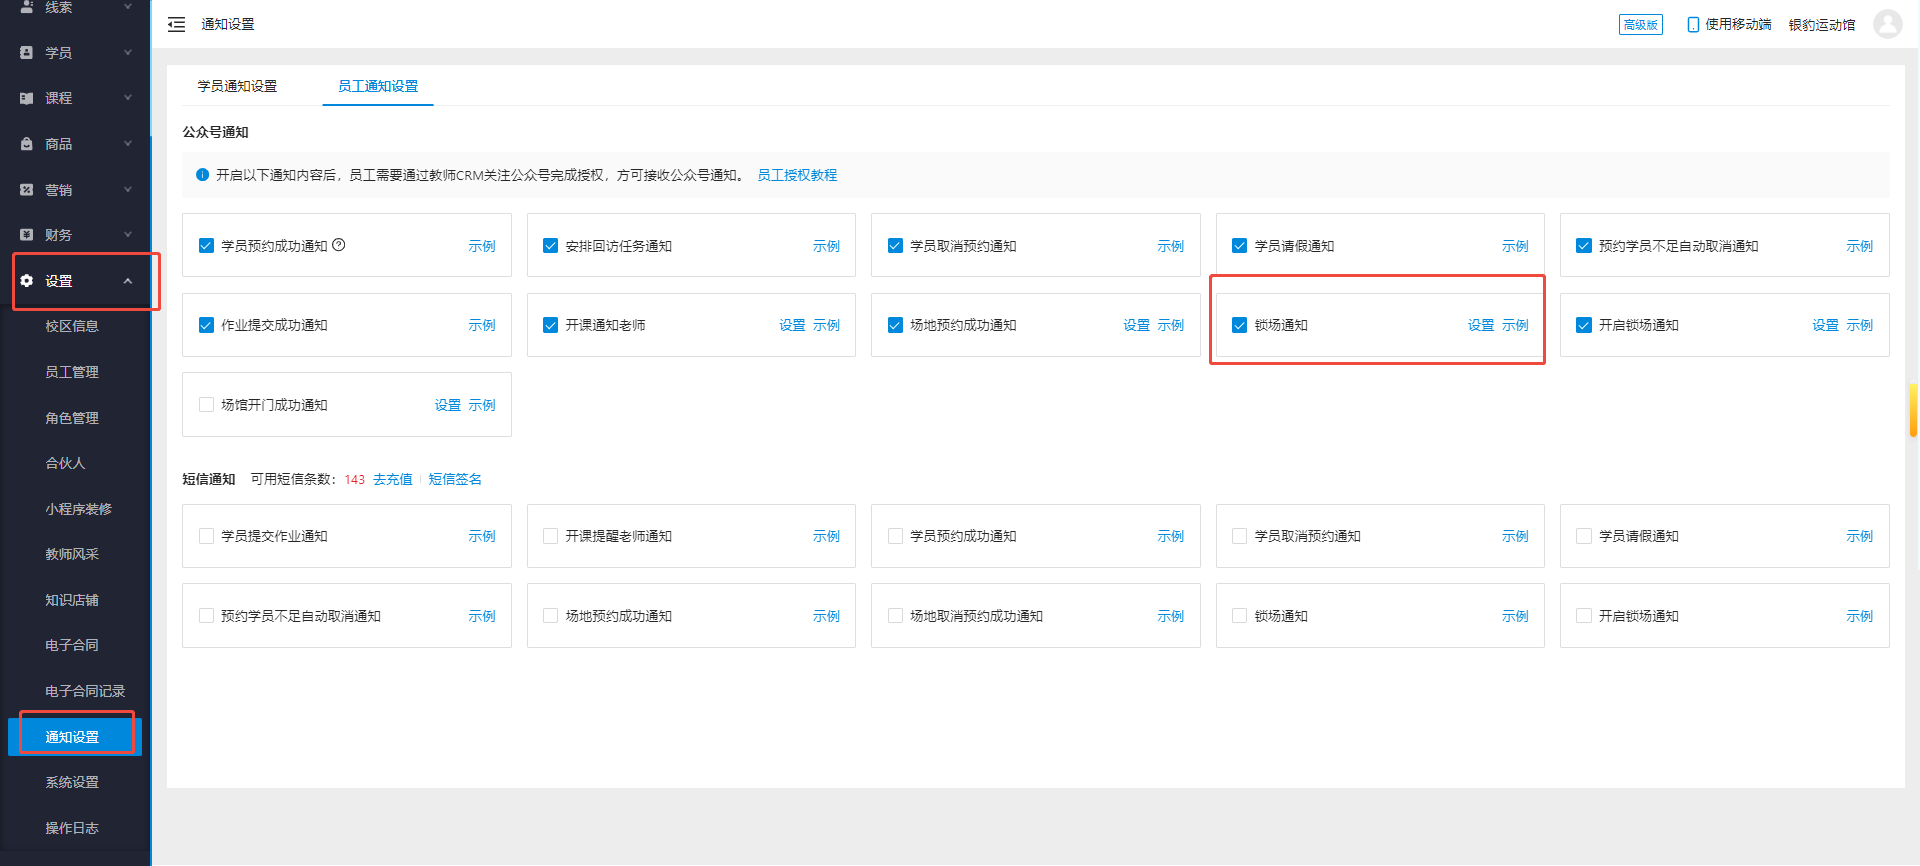Open 小程序装修 in sidebar
The height and width of the screenshot is (866, 1920).
point(78,509)
